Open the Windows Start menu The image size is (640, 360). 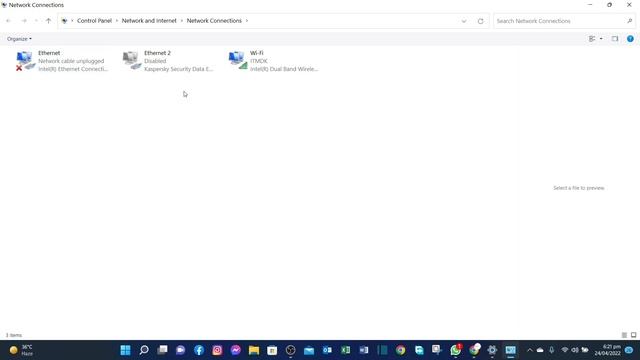click(125, 350)
